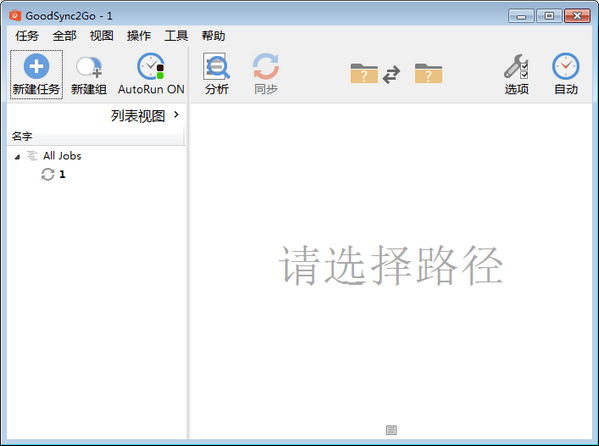Click the sync direction arrows between folders
Viewport: 599px width, 446px height.
[392, 75]
